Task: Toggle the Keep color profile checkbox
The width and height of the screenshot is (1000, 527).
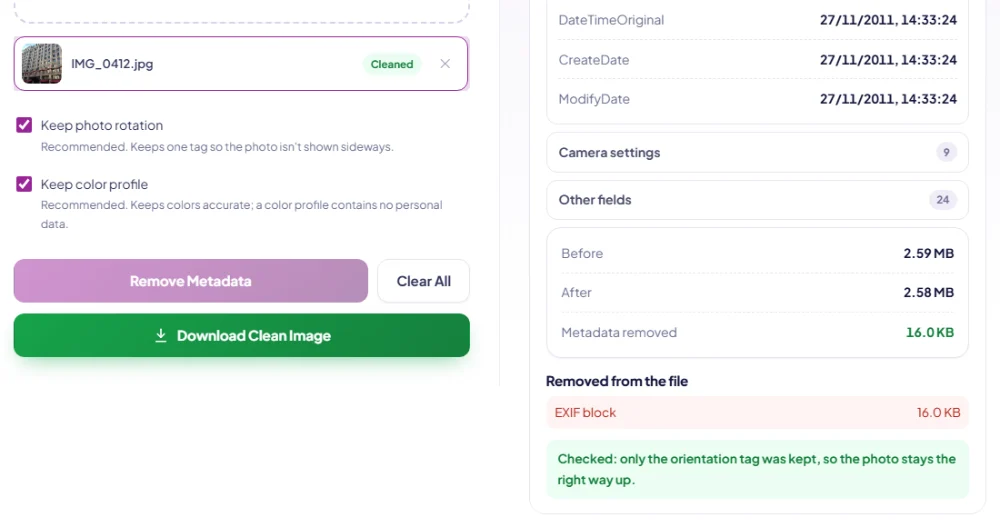Action: click(x=24, y=184)
